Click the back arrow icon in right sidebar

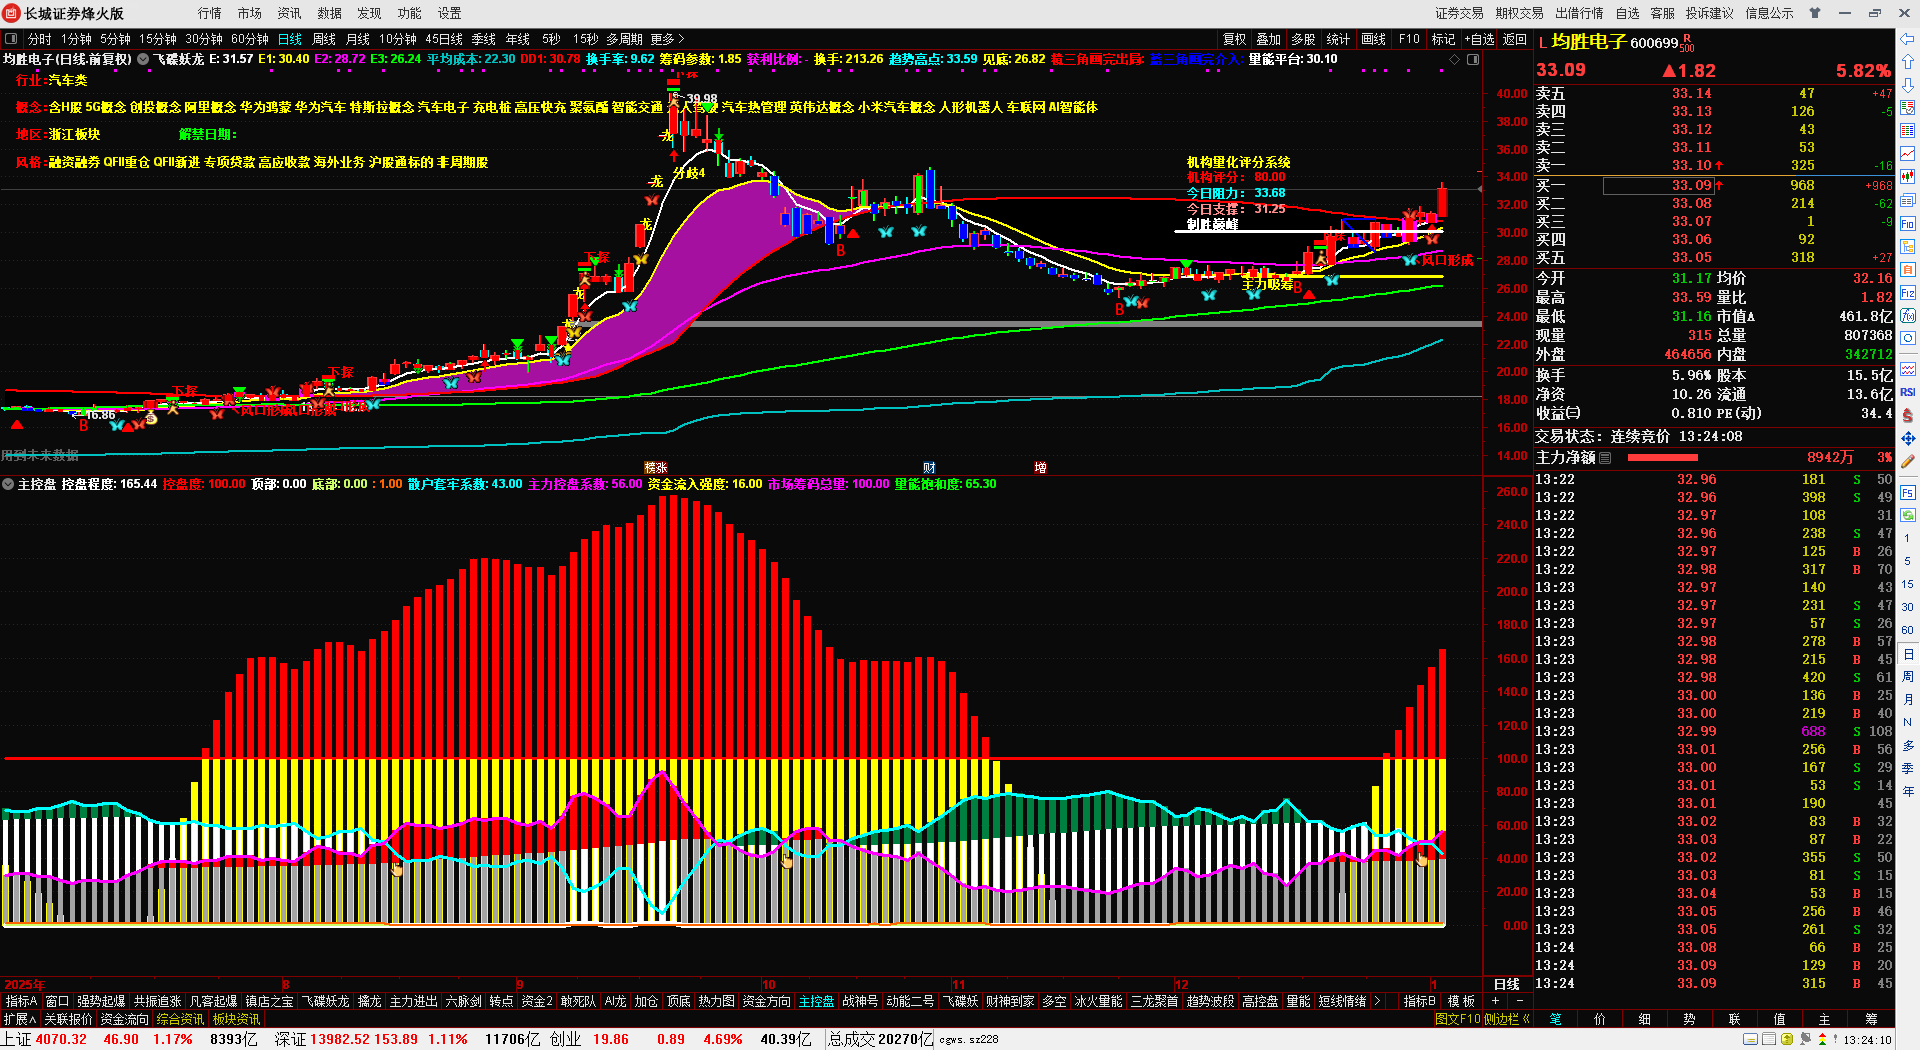point(1908,39)
